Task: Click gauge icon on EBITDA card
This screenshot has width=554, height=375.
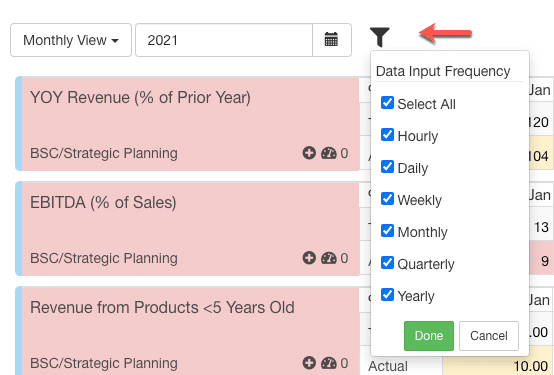Action: (x=329, y=258)
